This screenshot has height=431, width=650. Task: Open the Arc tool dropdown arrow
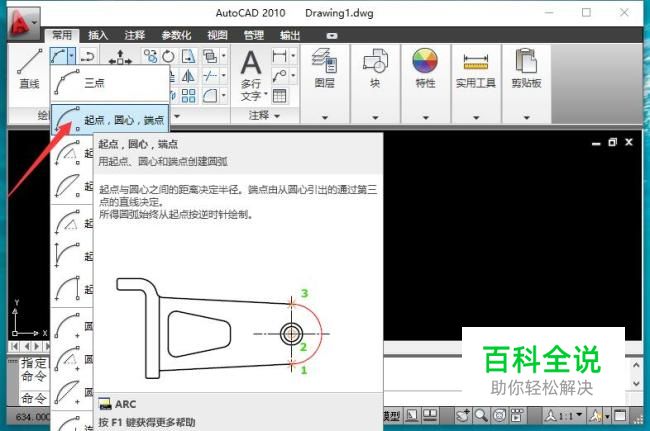pyautogui.click(x=72, y=56)
